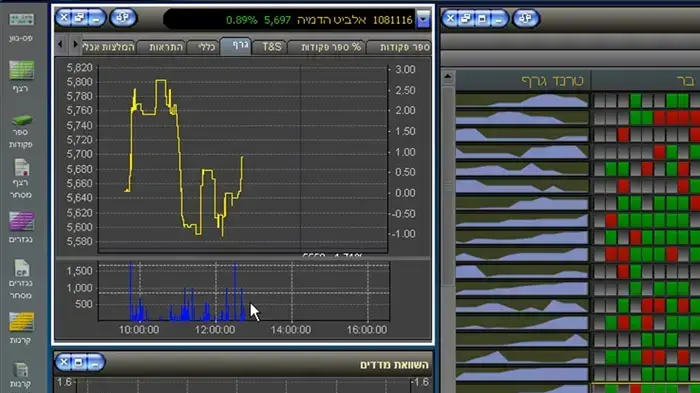Restore the trend table window
The width and height of the screenshot is (700, 393).
point(466,19)
